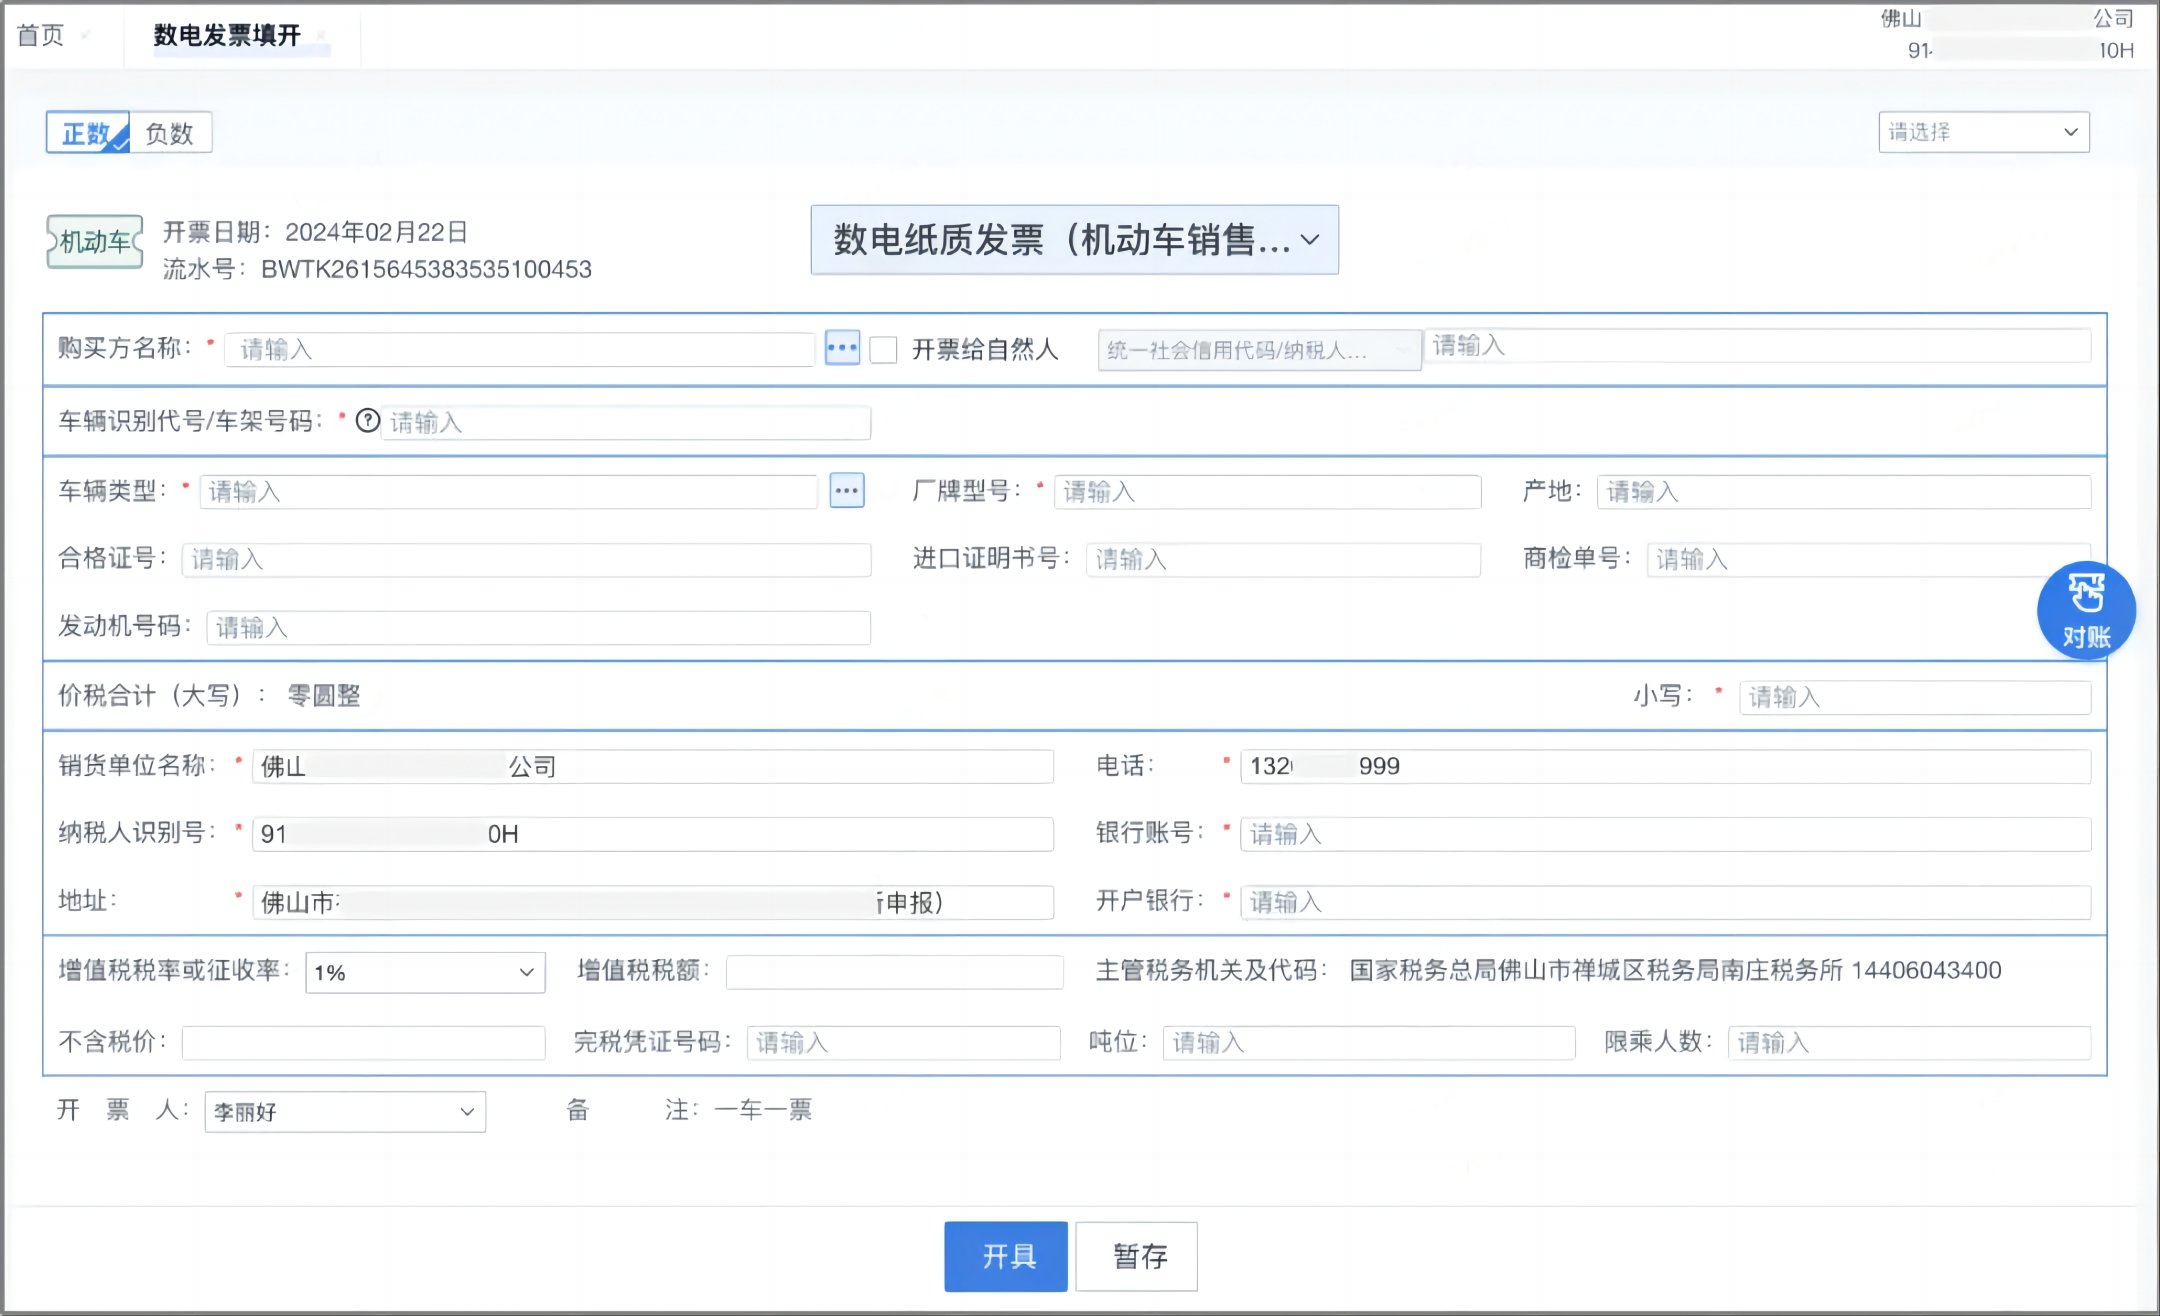
Task: Click the tax authority code 14406043400
Action: pos(1927,970)
